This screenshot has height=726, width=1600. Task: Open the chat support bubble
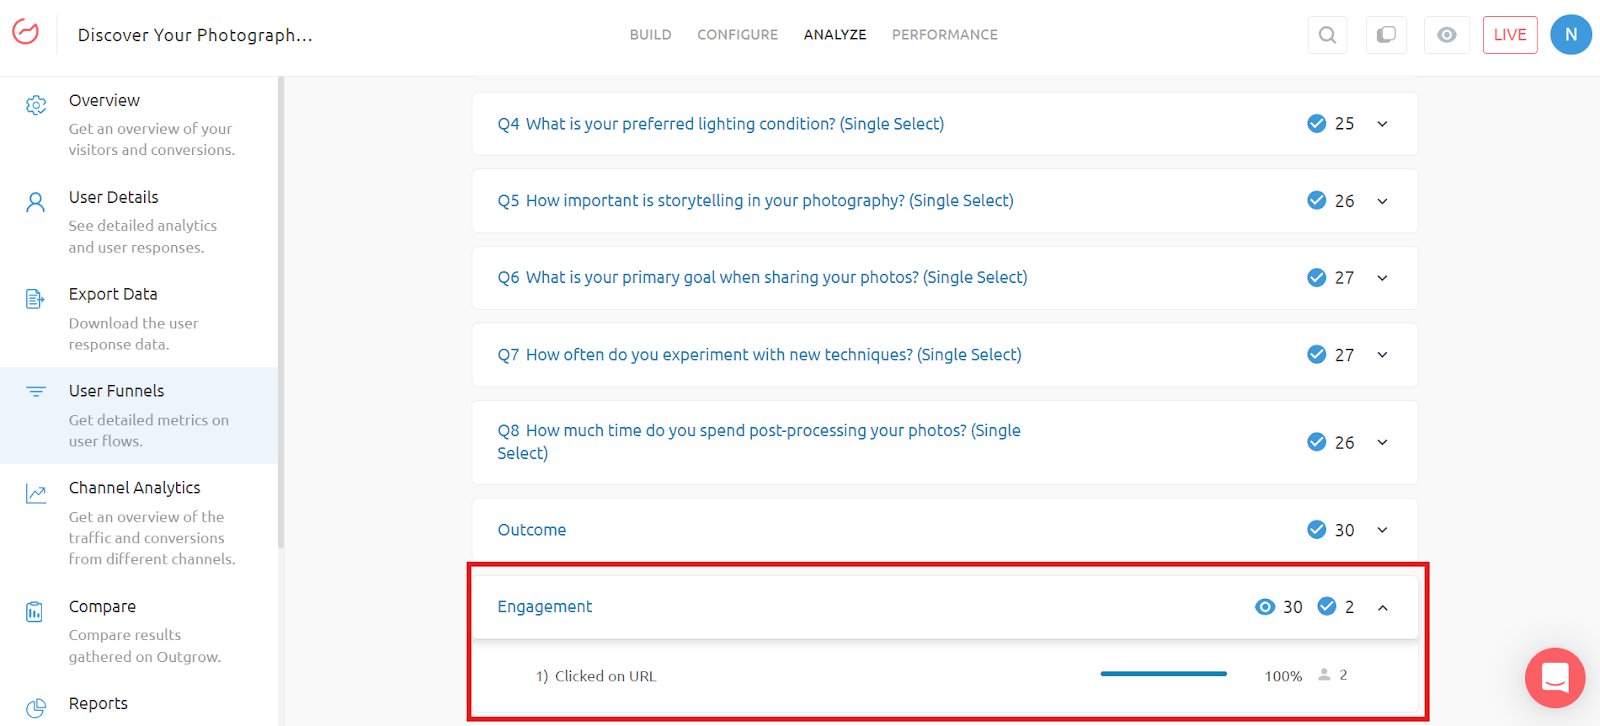1554,677
